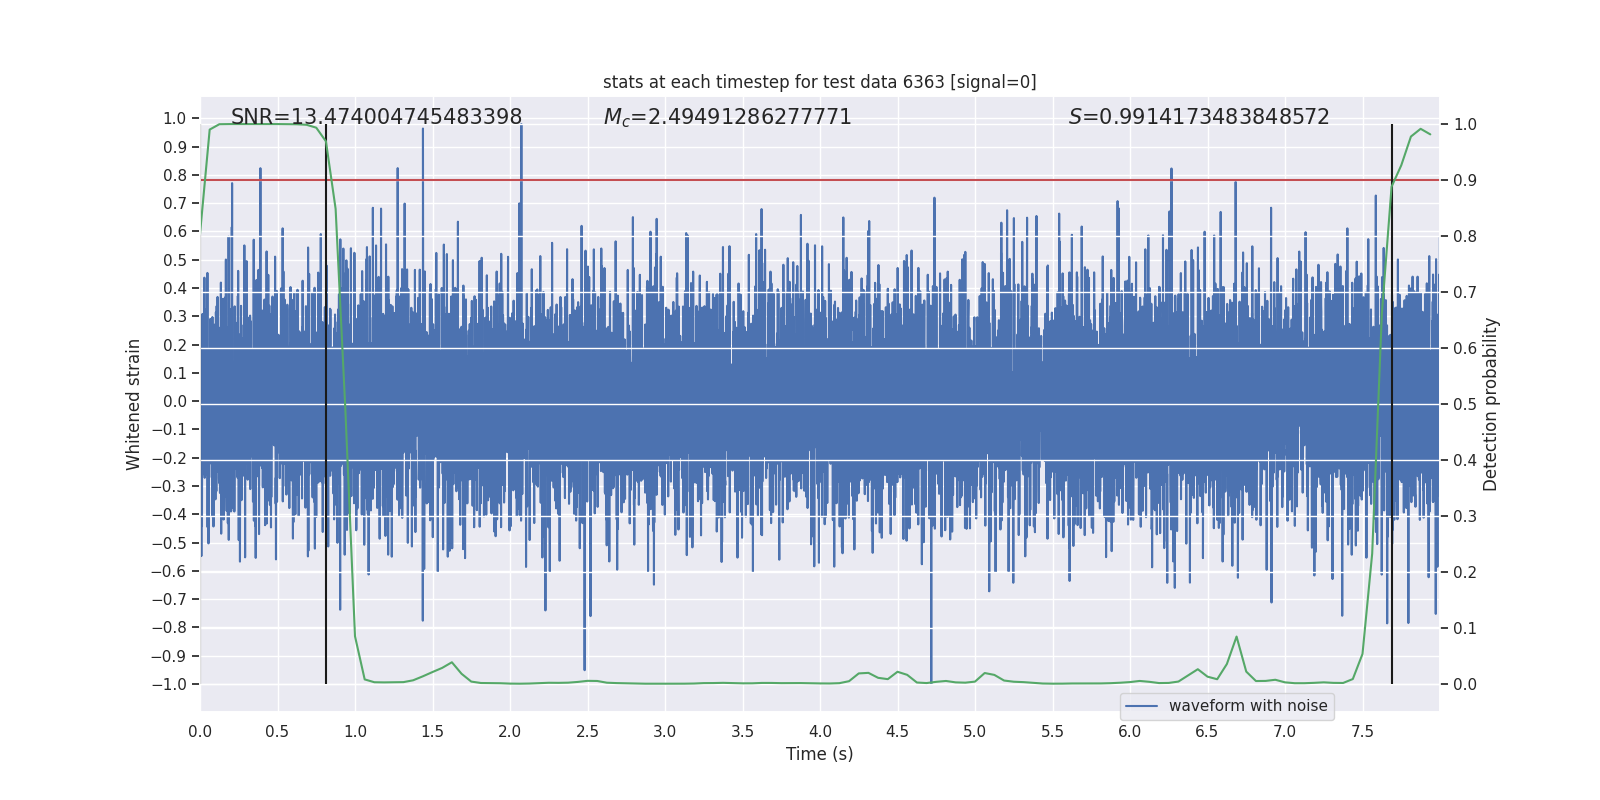Click the 0.1 tick on the Detection probability axis
Viewport: 1600px width, 800px height.
pyautogui.click(x=1465, y=629)
